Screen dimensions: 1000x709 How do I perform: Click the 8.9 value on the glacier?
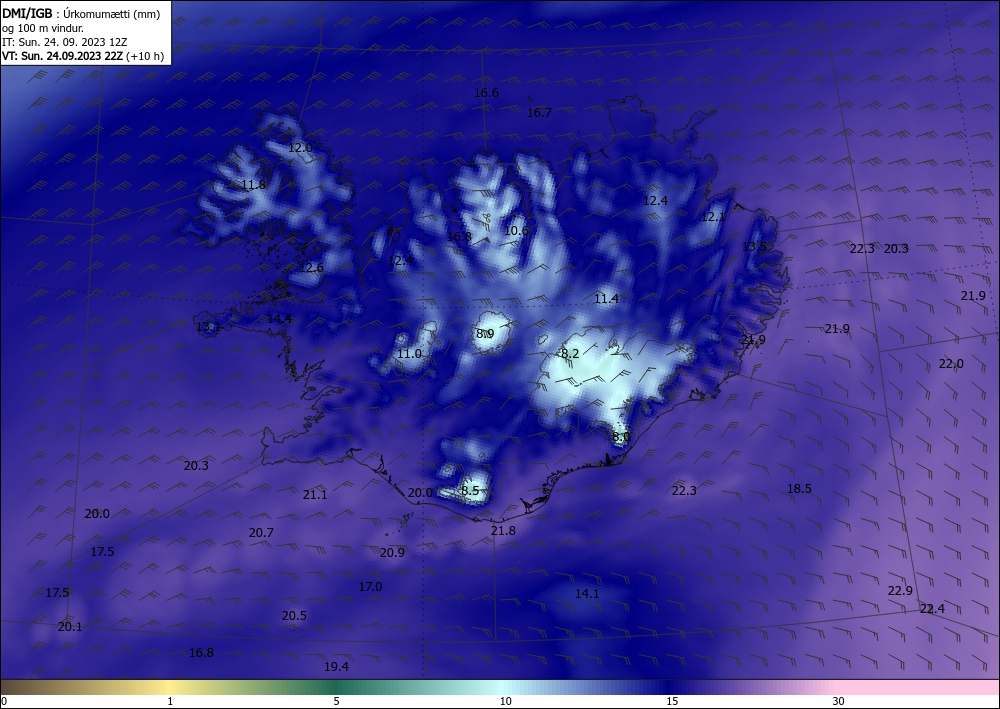point(485,333)
